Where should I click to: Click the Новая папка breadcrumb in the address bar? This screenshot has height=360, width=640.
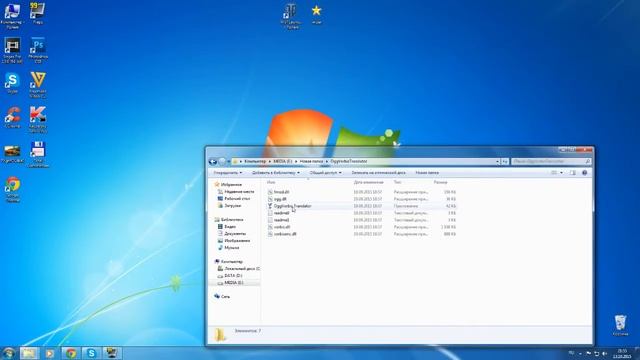coord(311,162)
